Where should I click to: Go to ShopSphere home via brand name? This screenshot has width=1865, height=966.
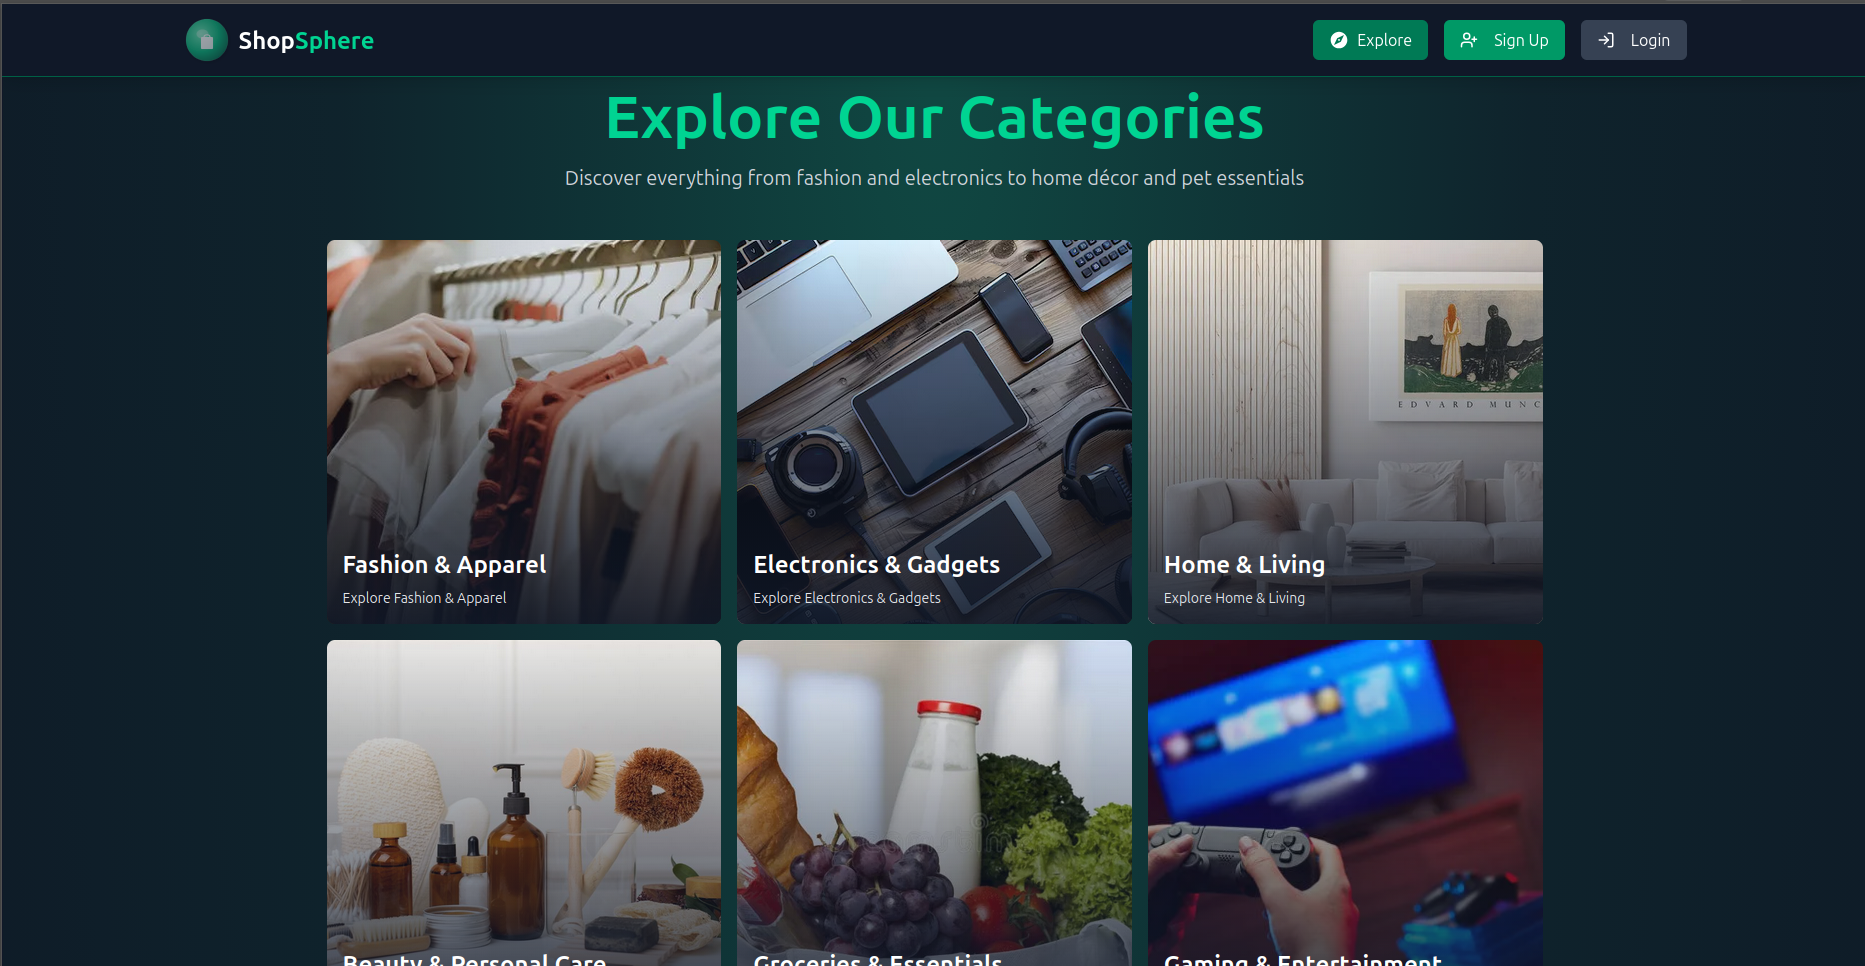click(x=306, y=40)
